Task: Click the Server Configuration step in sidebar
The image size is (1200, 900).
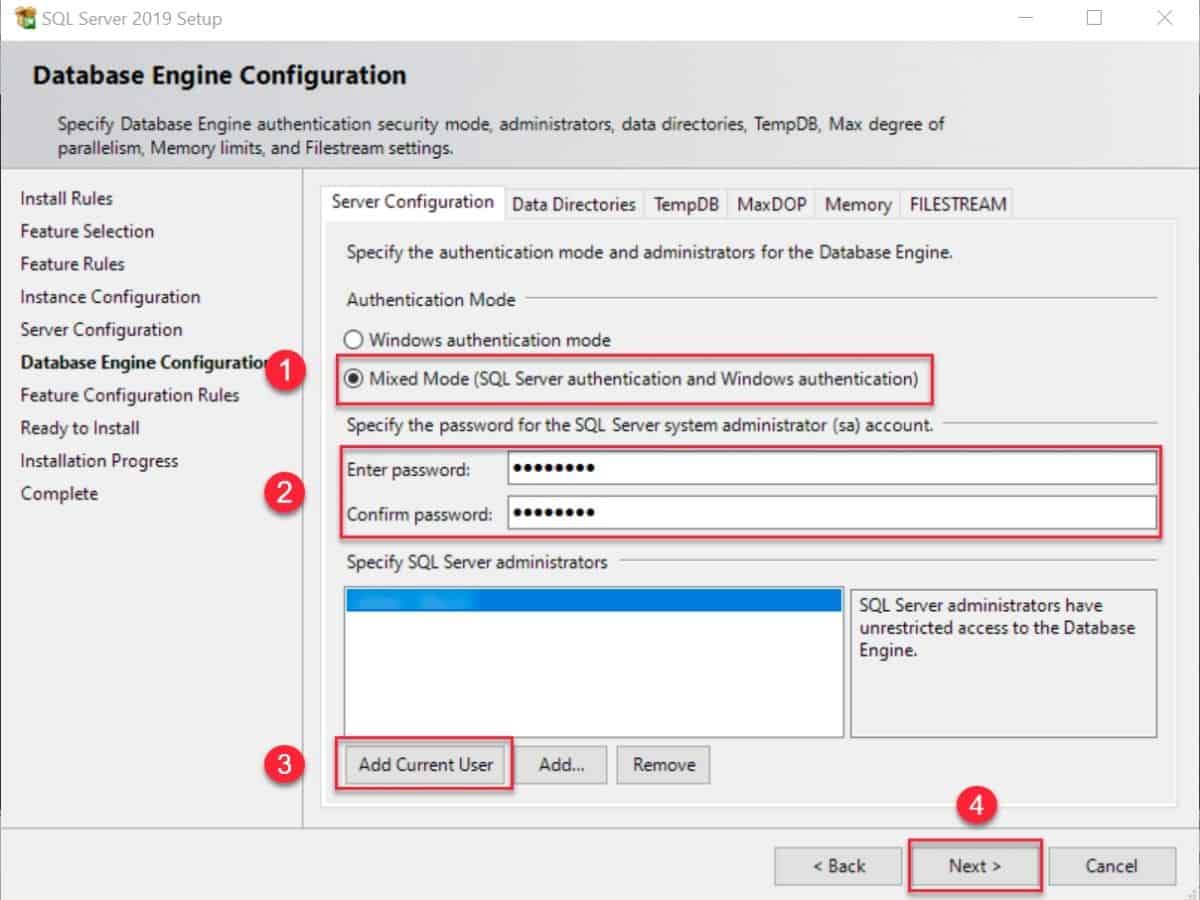Action: coord(101,330)
